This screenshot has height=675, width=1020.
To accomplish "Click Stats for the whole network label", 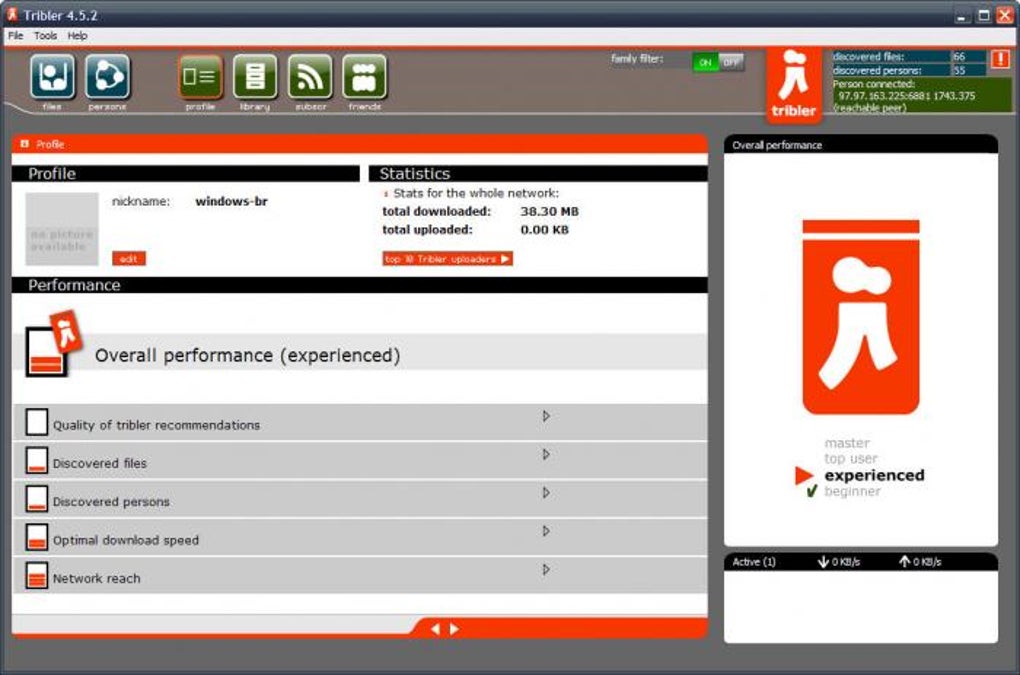I will [x=476, y=193].
